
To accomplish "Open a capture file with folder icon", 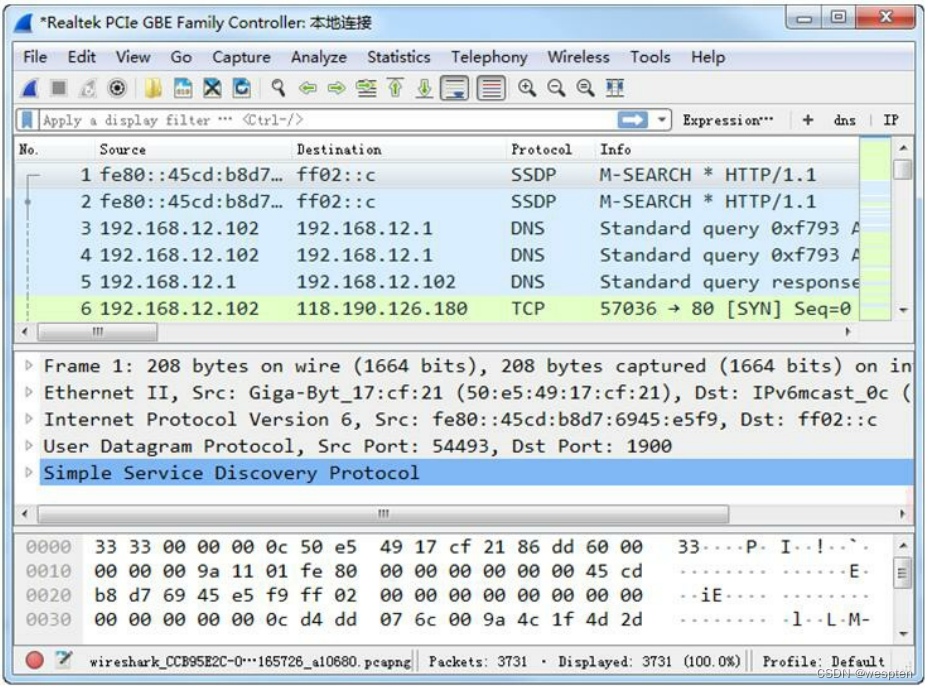I will tap(153, 88).
